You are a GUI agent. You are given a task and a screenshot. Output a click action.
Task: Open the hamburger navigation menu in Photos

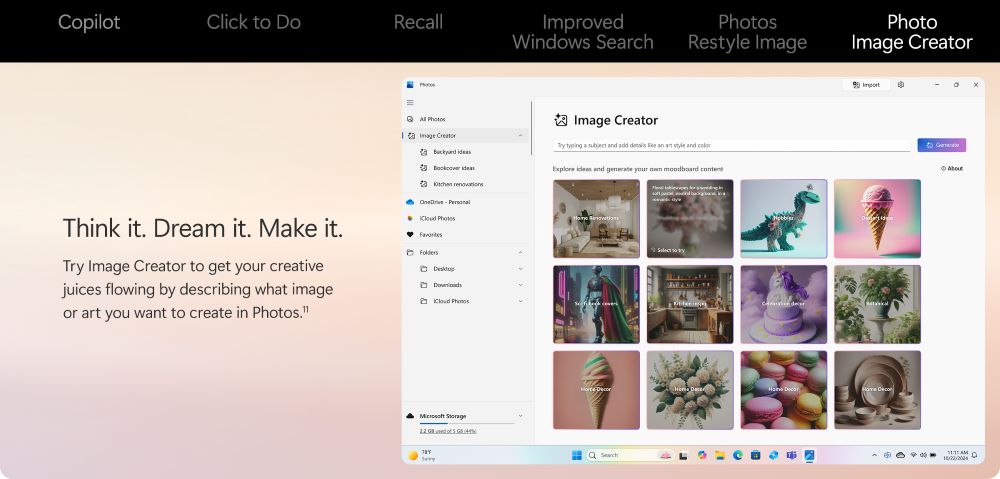[x=410, y=103]
